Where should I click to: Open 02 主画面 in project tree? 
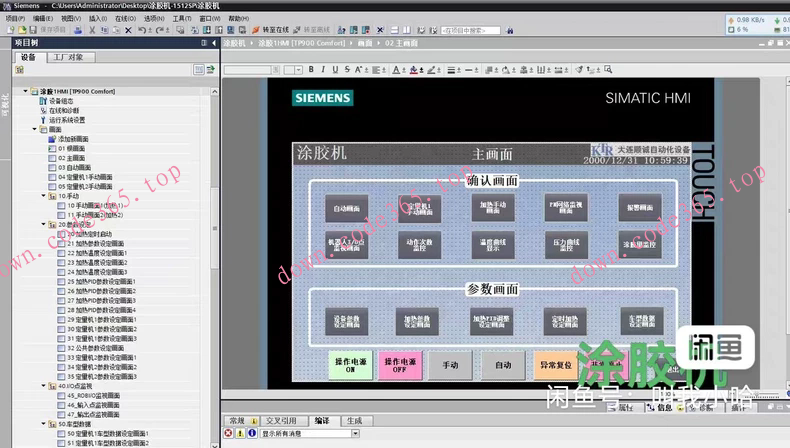[x=70, y=158]
